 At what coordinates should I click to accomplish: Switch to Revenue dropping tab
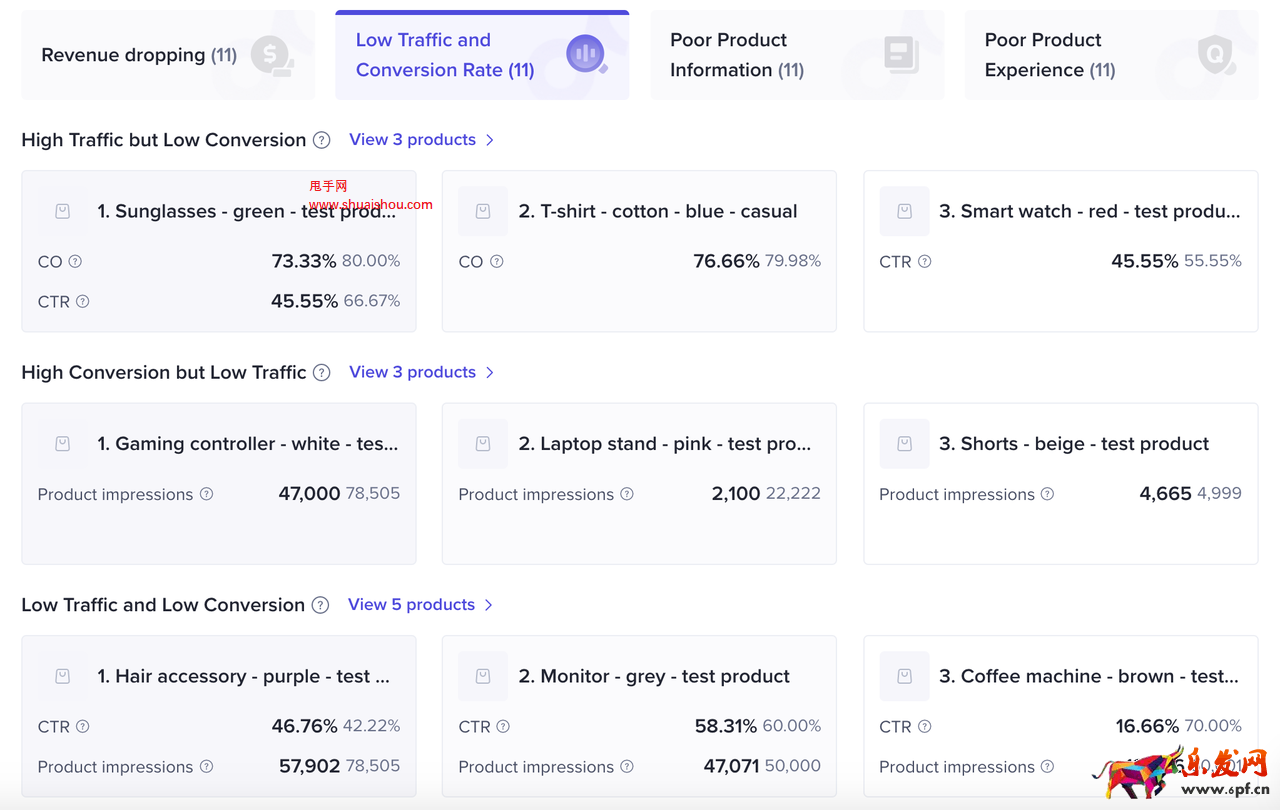click(x=167, y=55)
